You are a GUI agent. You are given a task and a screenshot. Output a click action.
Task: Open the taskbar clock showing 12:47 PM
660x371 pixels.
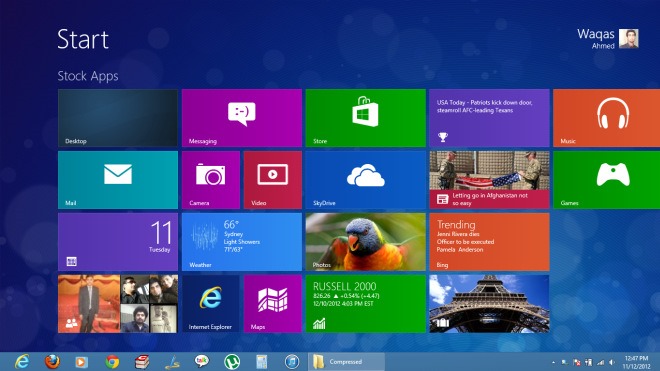[x=636, y=362]
